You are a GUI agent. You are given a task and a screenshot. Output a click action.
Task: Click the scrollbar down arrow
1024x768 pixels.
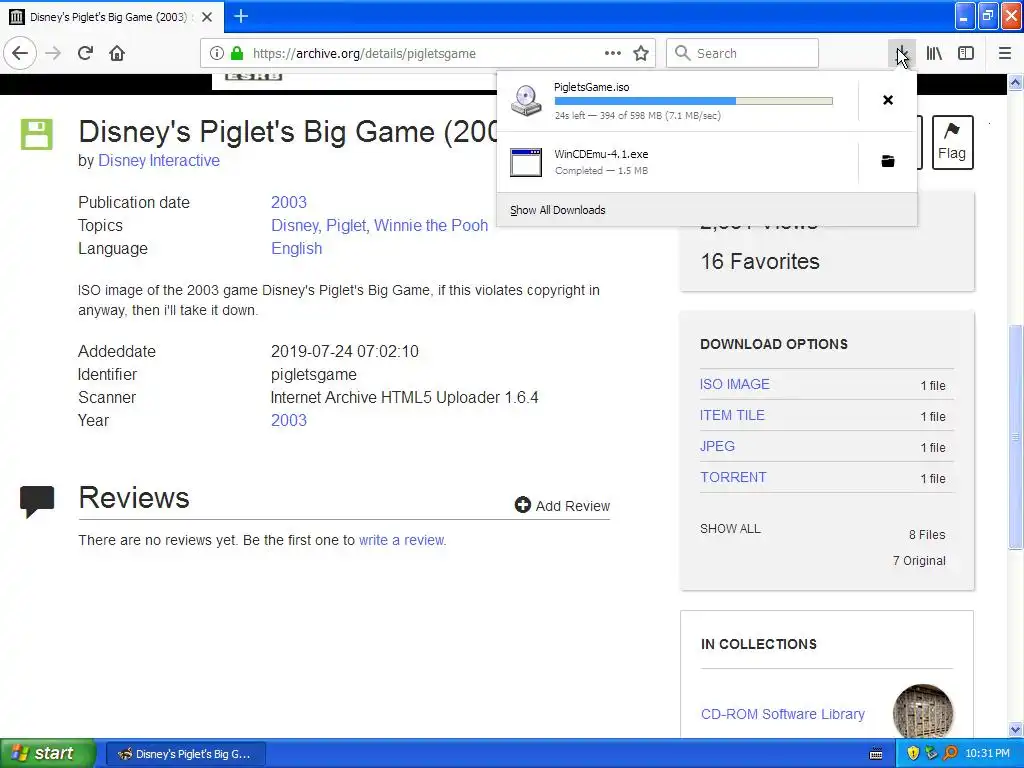(1015, 729)
